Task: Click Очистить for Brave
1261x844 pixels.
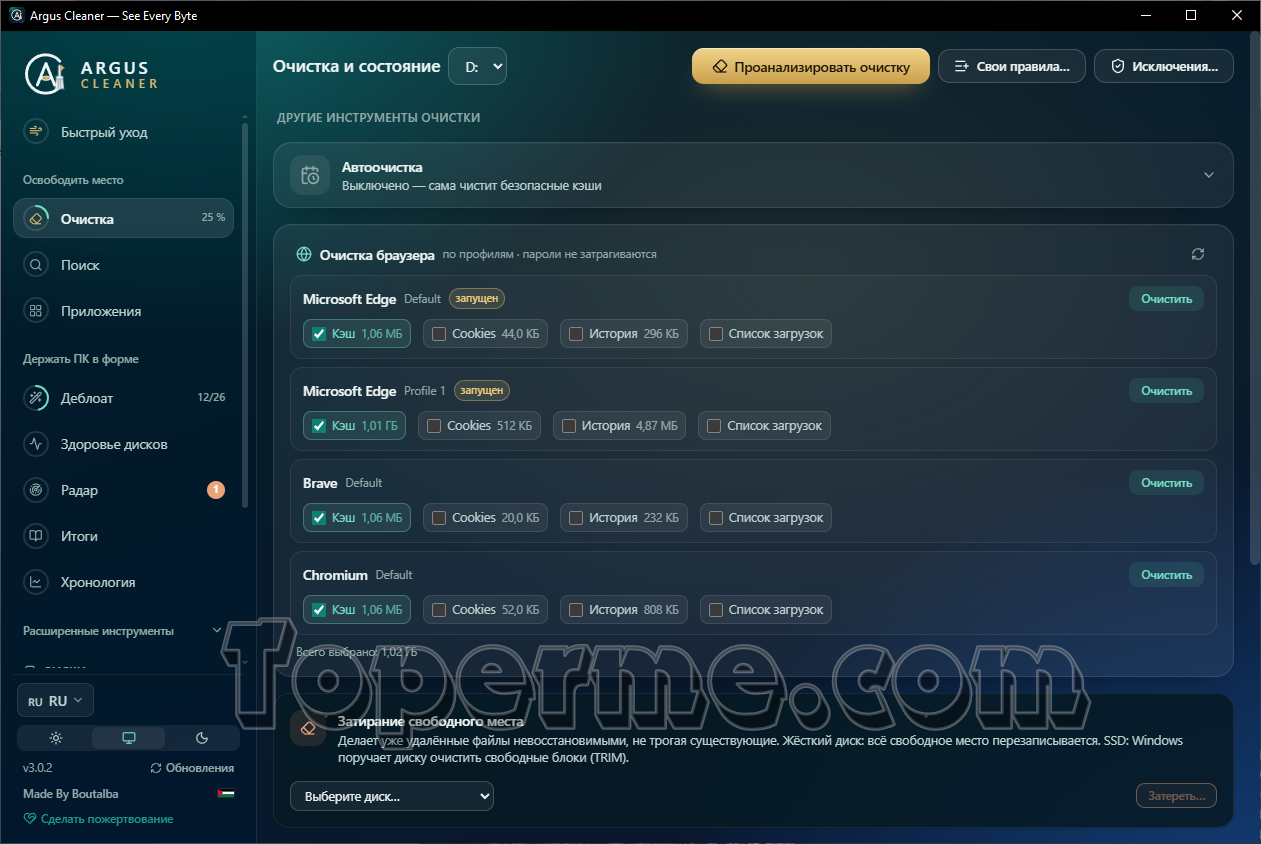Action: tap(1167, 483)
